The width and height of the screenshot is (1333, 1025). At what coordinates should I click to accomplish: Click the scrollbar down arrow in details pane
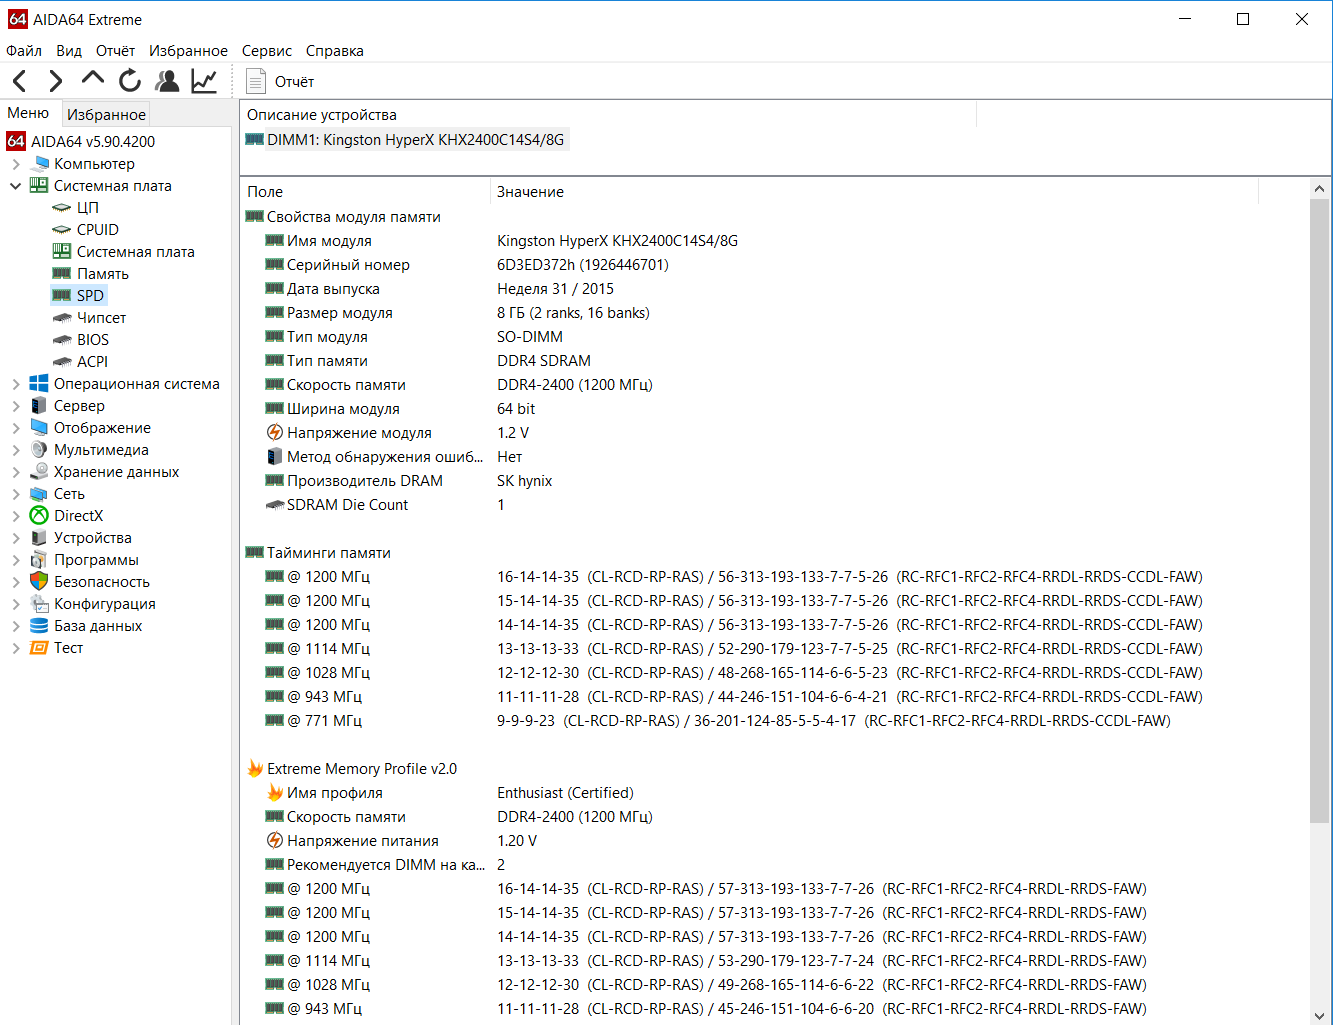1320,1014
